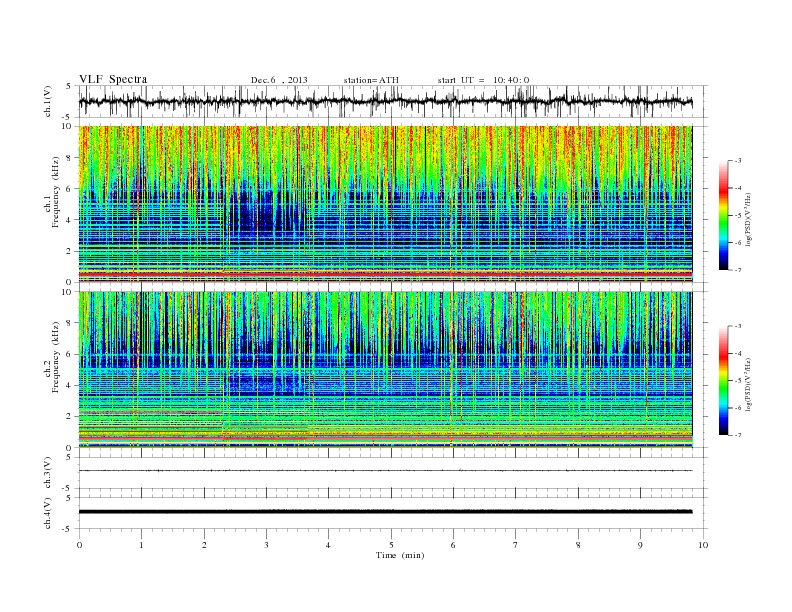Click time axis tick label '0'

click(x=79, y=545)
